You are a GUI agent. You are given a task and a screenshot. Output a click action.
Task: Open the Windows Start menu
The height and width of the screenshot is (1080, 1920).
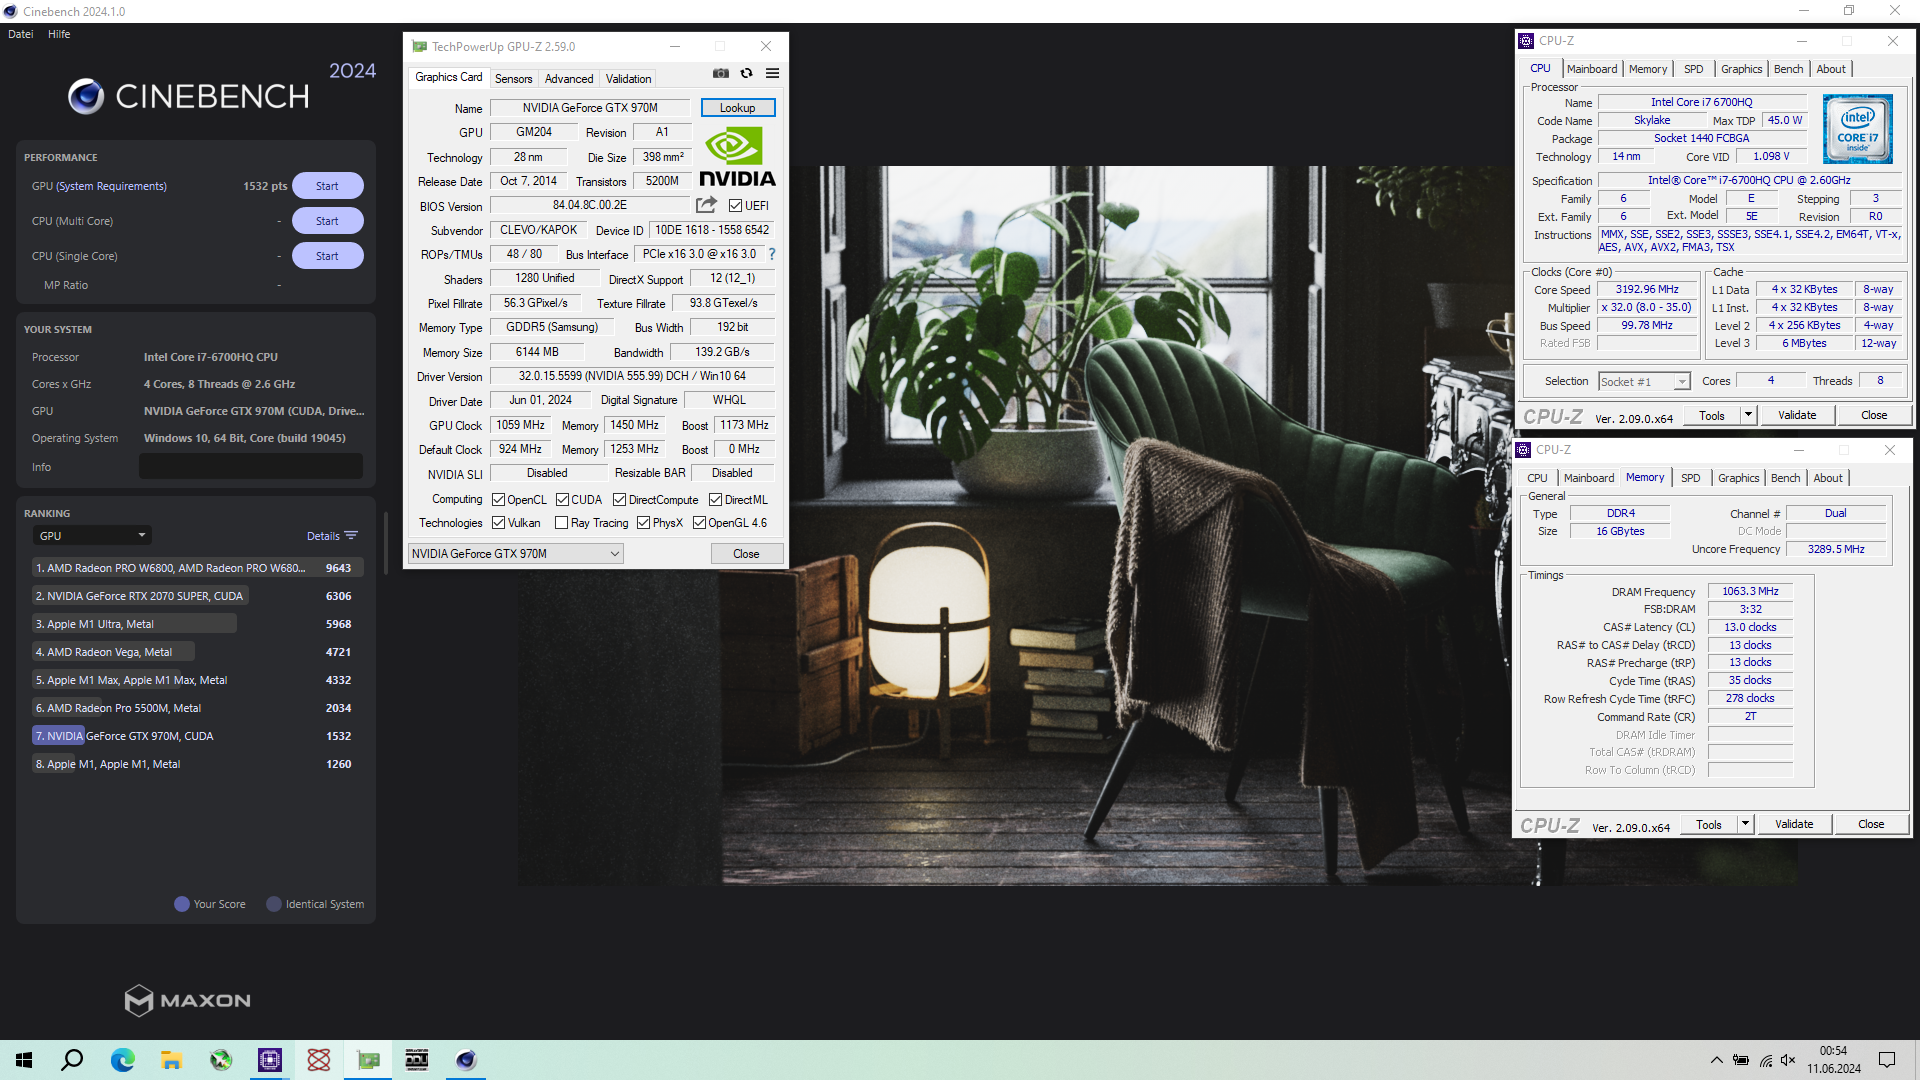coord(24,1060)
